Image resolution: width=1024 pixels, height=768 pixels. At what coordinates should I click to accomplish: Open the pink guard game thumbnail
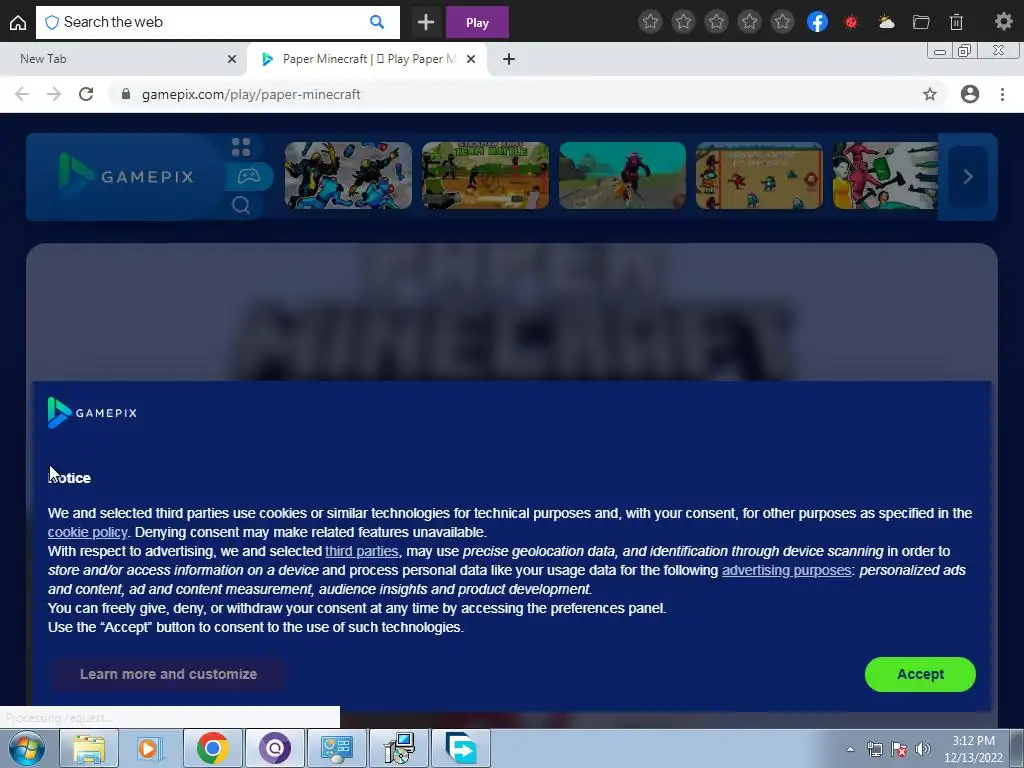point(885,176)
